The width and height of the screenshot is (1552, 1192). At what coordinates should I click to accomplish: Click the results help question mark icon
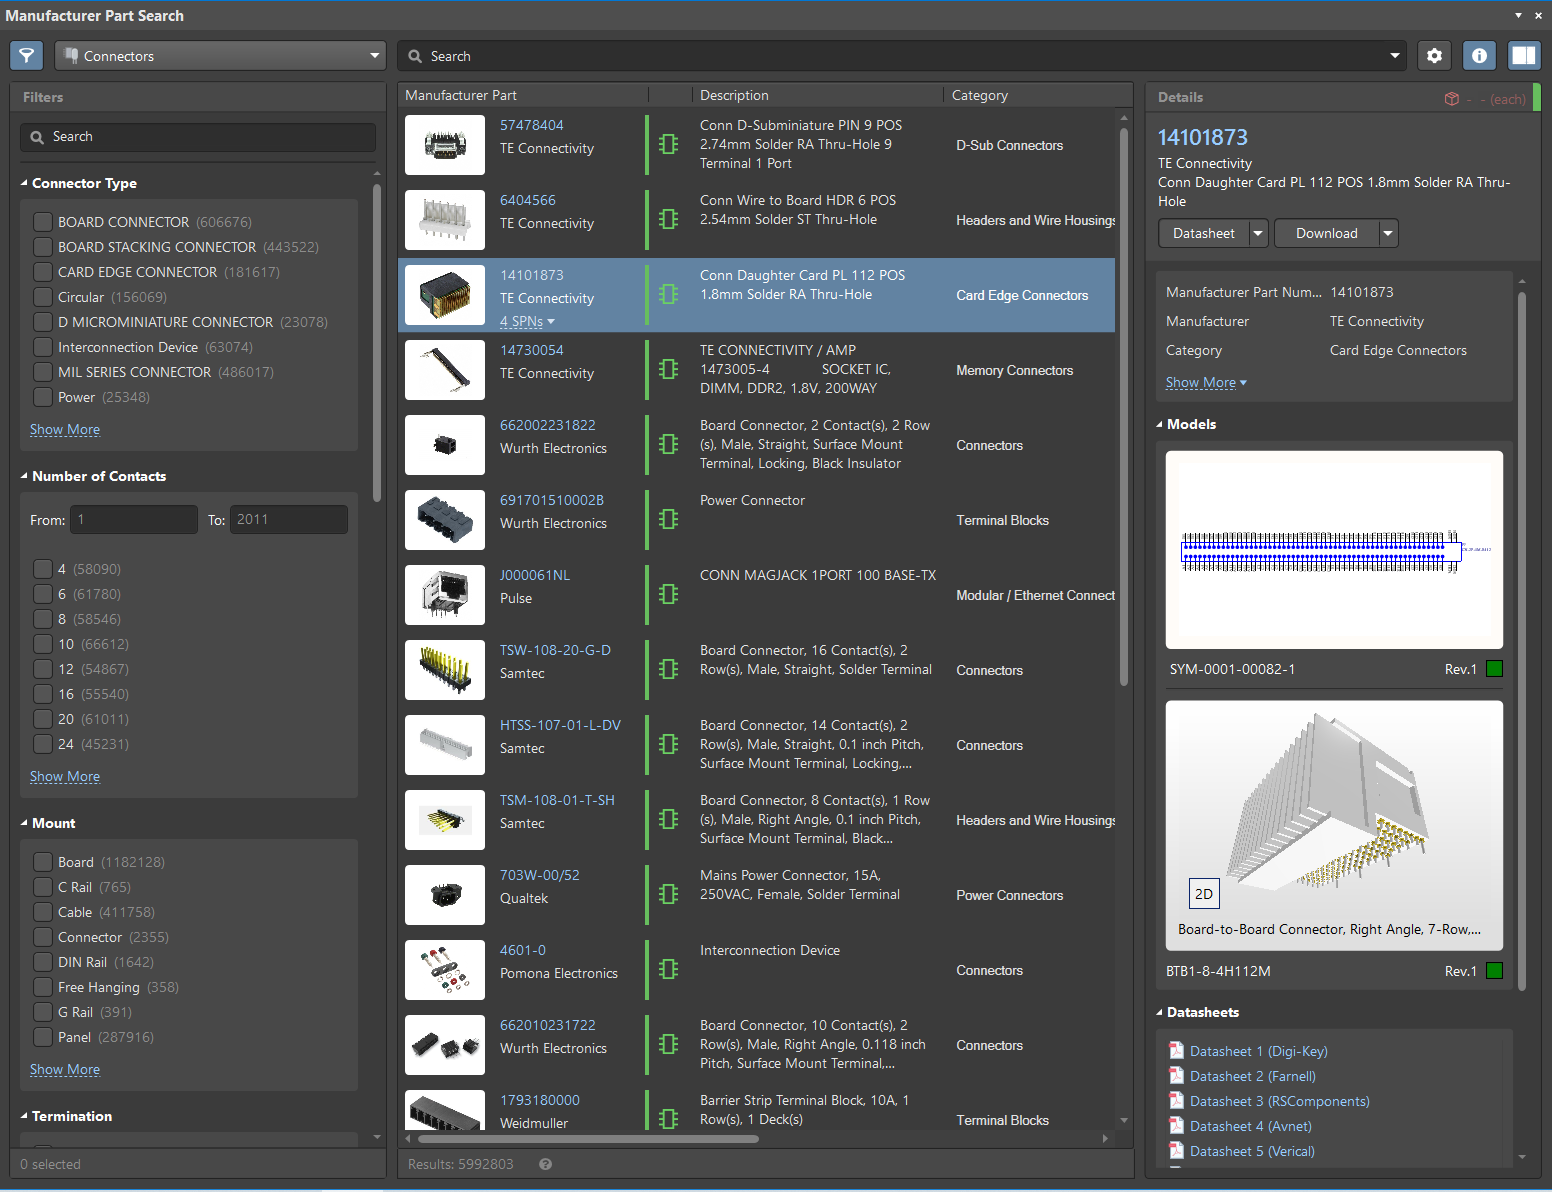tap(546, 1164)
